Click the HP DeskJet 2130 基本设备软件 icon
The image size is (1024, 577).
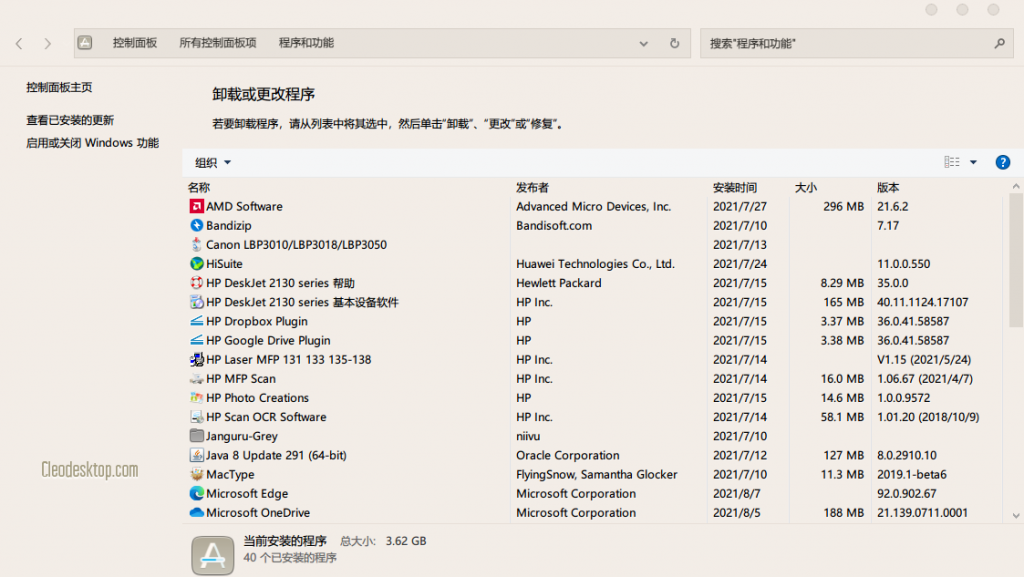click(x=197, y=302)
